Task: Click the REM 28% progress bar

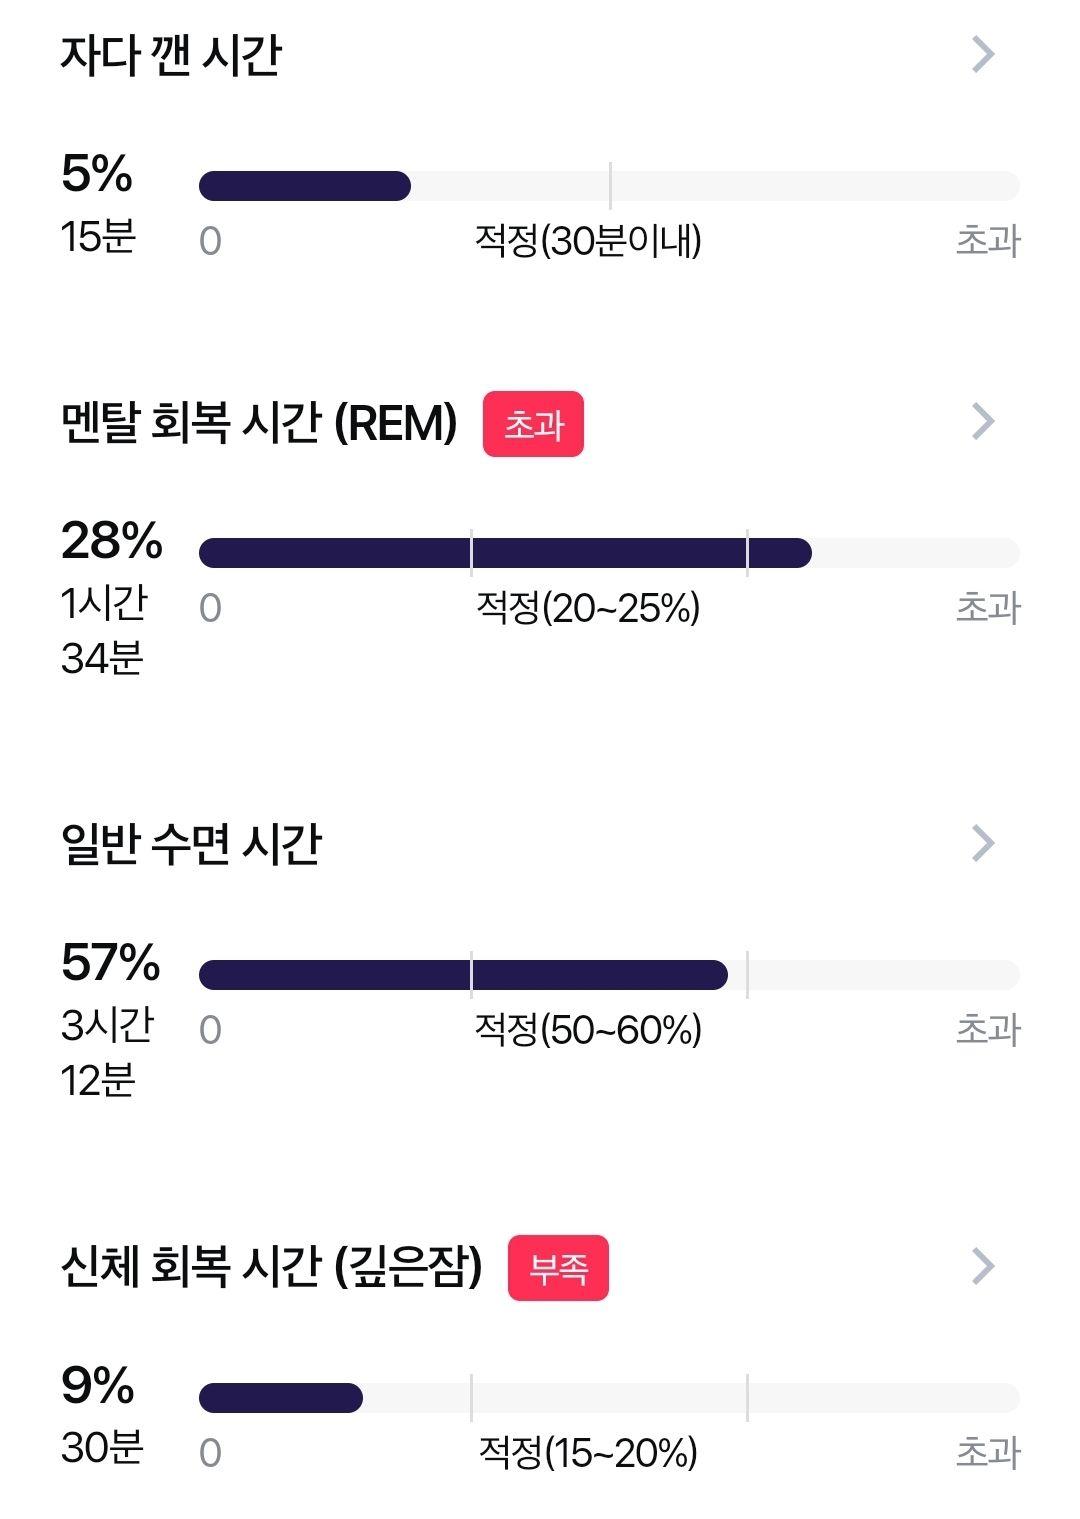Action: 609,553
